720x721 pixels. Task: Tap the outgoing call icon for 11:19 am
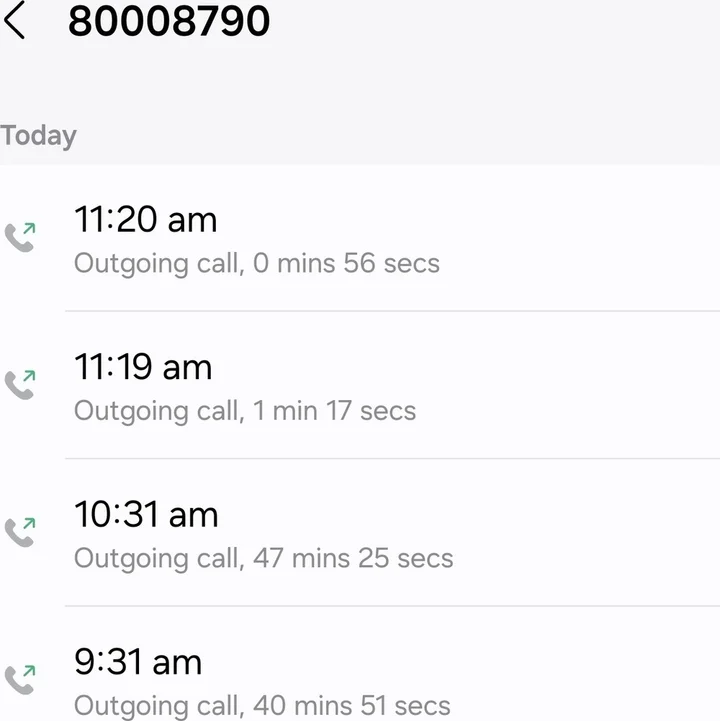coord(20,383)
